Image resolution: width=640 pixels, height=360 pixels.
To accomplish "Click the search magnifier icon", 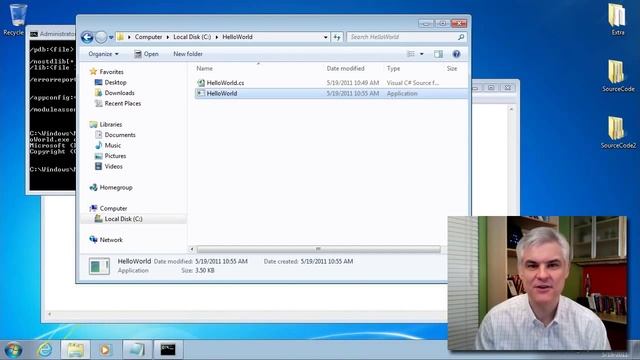I will click(x=461, y=37).
